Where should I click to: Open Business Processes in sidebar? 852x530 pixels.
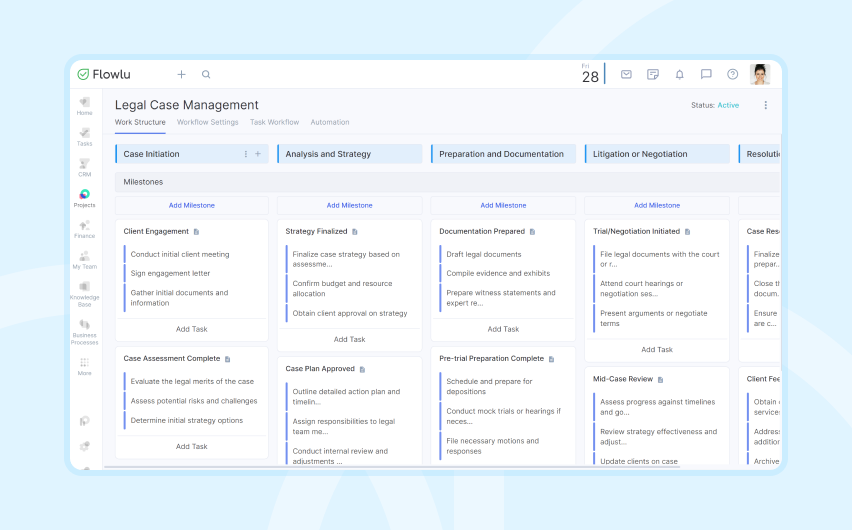(x=84, y=332)
